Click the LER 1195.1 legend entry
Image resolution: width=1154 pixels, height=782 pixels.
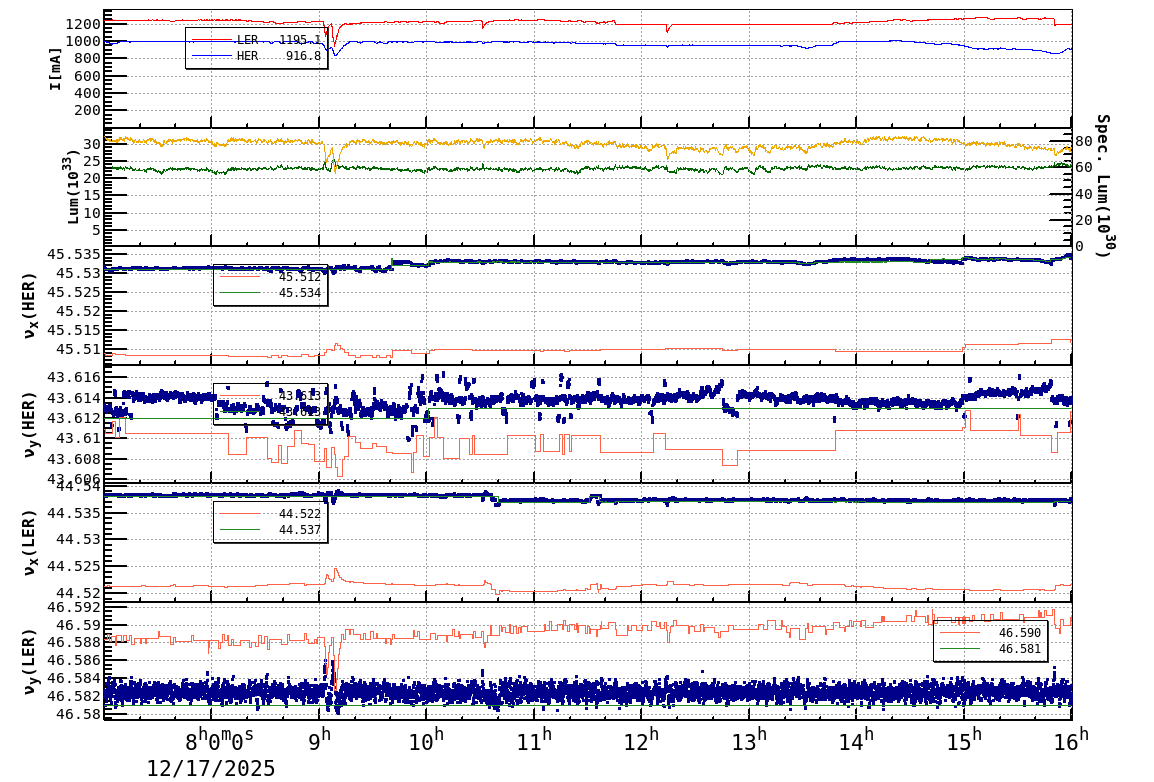[256, 40]
